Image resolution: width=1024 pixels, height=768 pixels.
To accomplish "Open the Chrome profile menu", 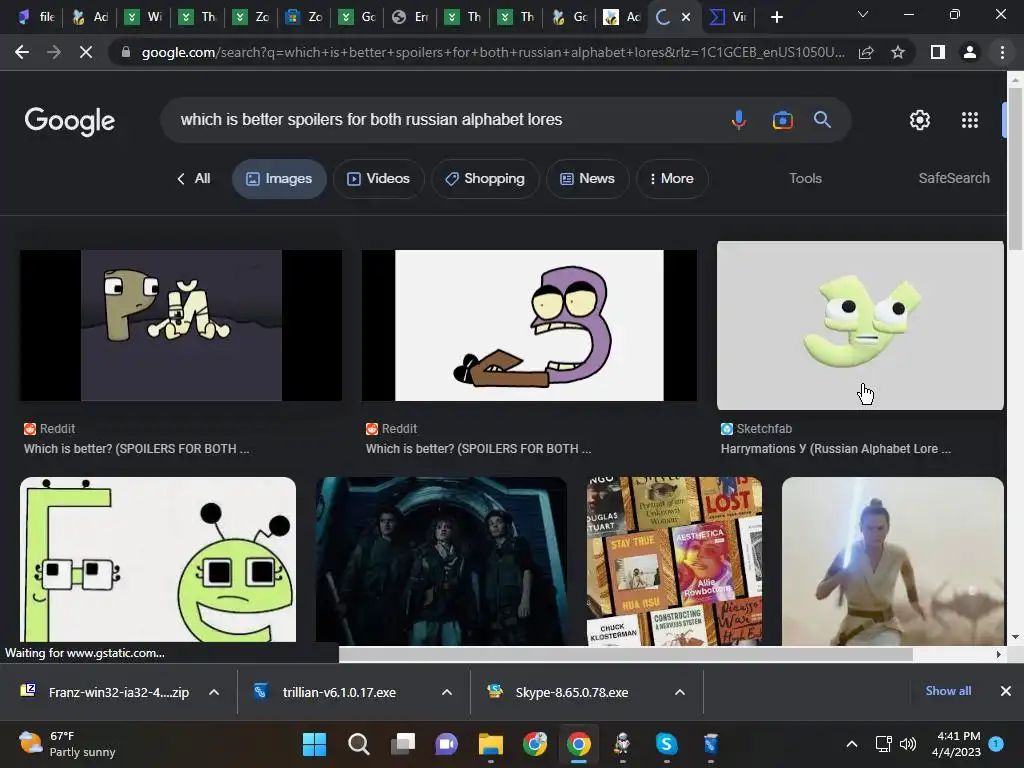I will click(970, 52).
